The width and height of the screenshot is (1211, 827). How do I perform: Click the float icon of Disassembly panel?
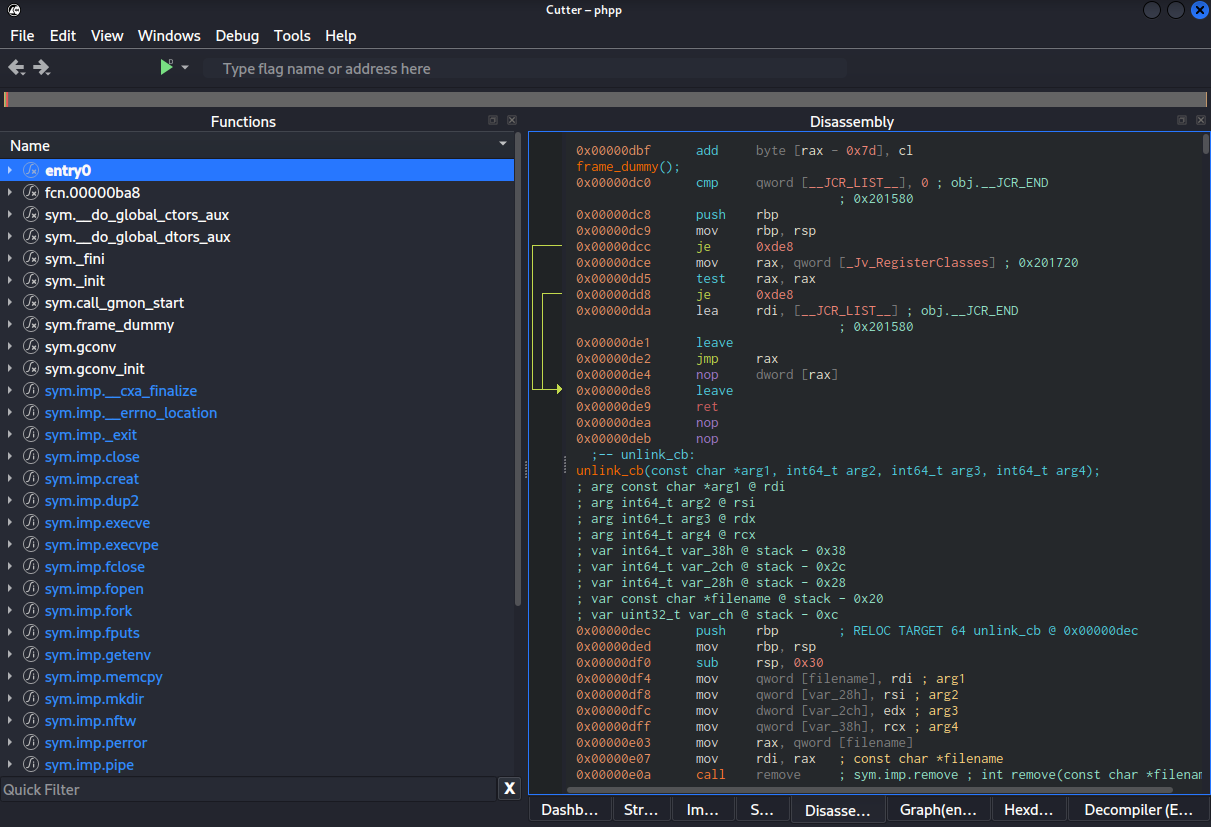point(1183,120)
